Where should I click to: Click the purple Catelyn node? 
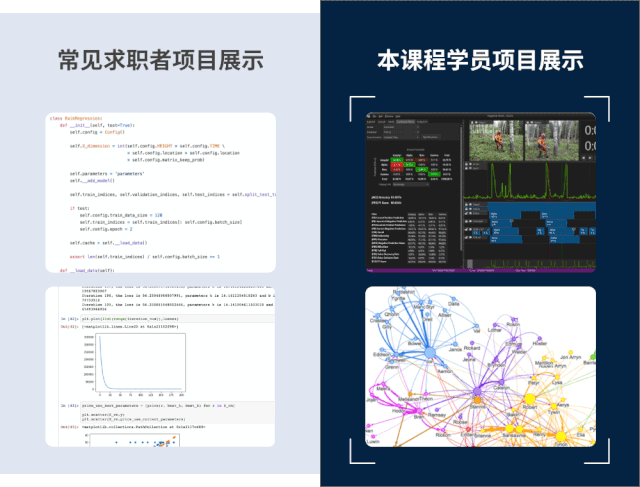pos(502,382)
